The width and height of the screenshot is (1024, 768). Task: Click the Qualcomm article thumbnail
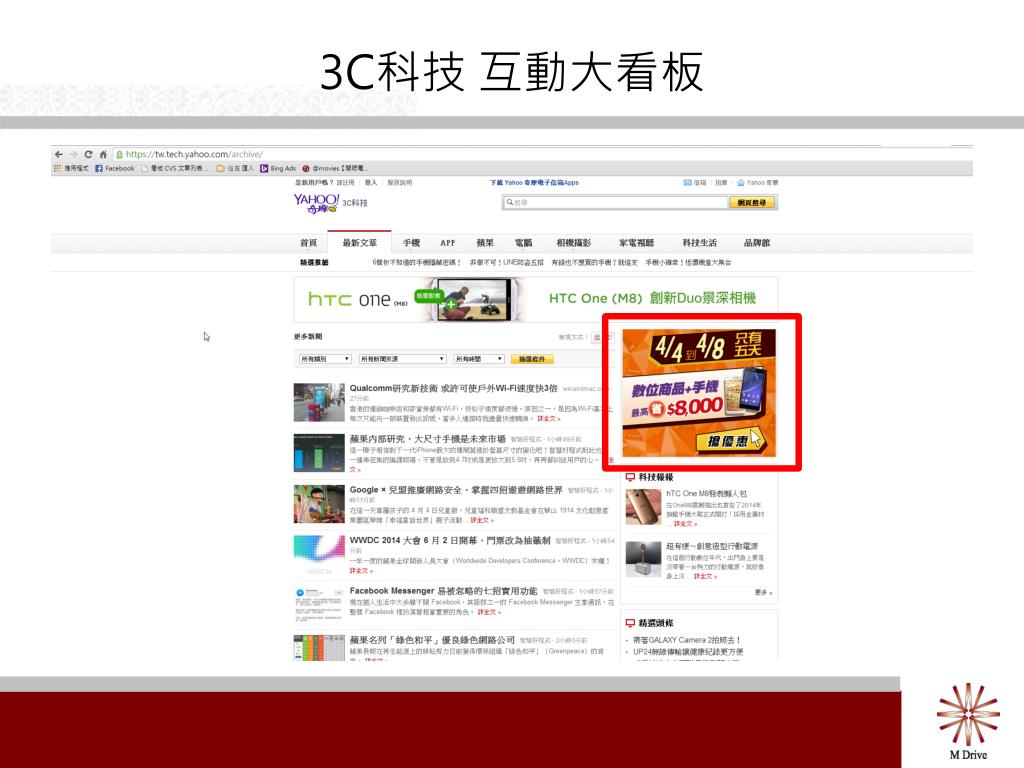pos(319,402)
